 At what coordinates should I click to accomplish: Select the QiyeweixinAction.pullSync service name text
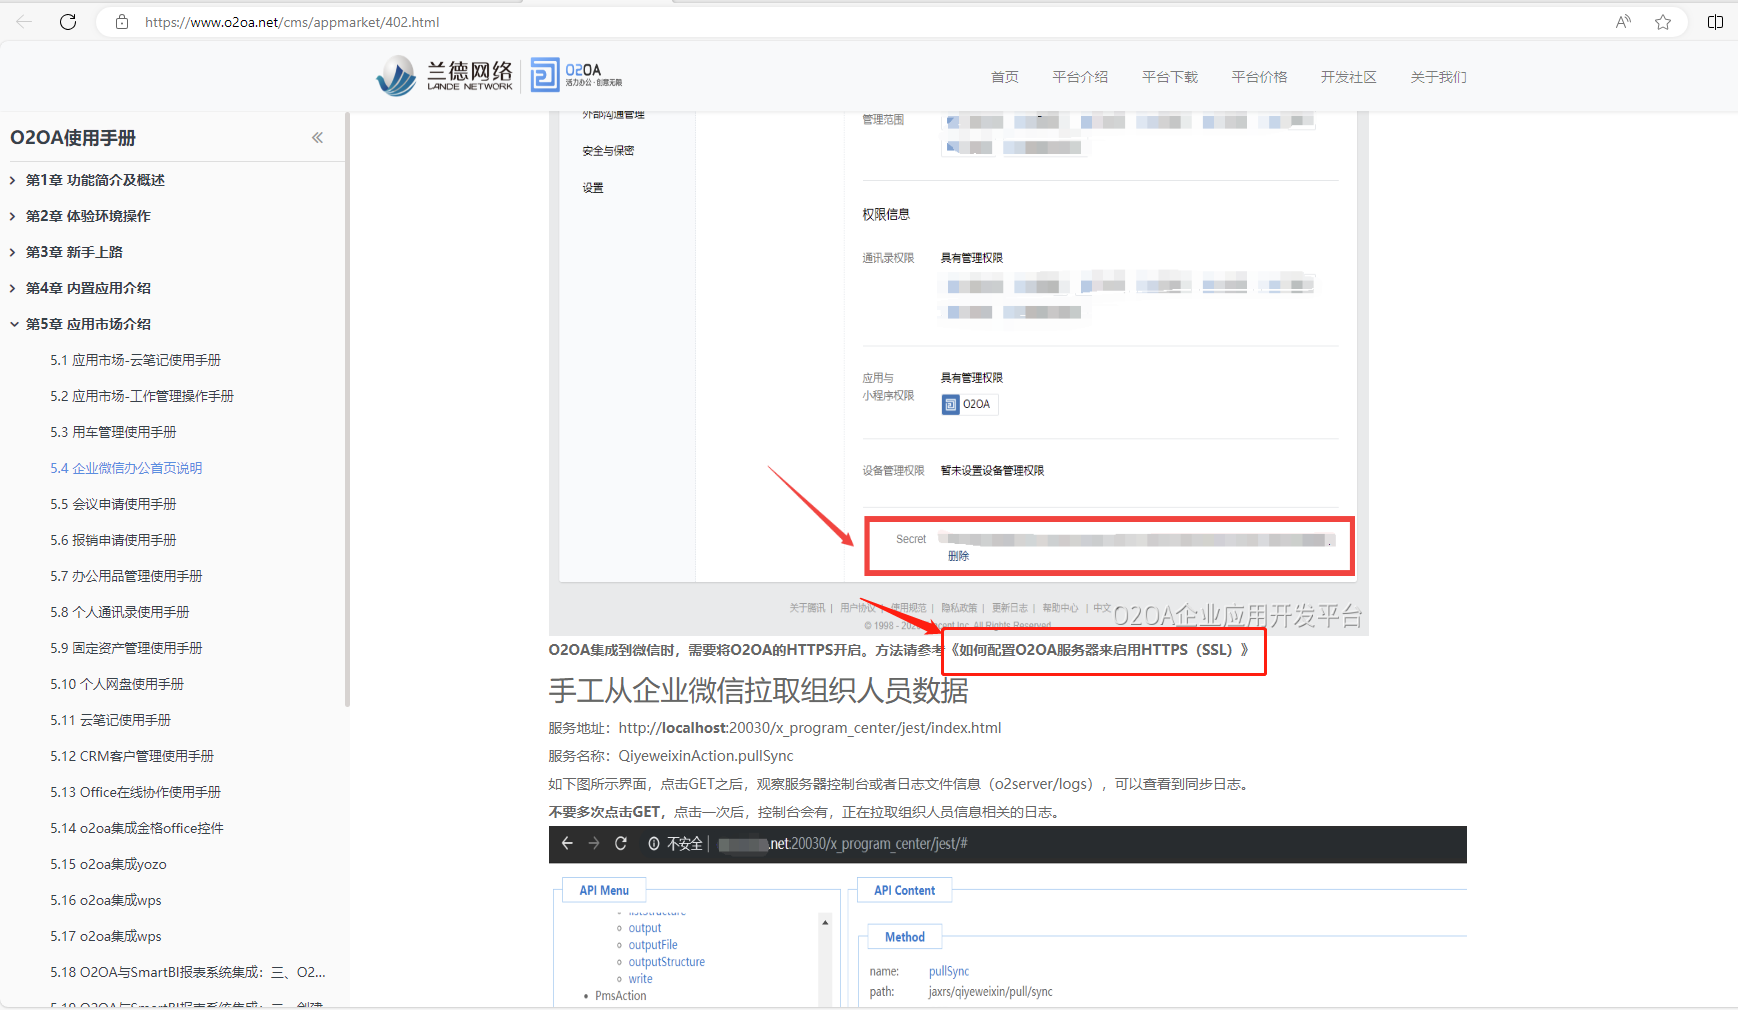tap(706, 756)
